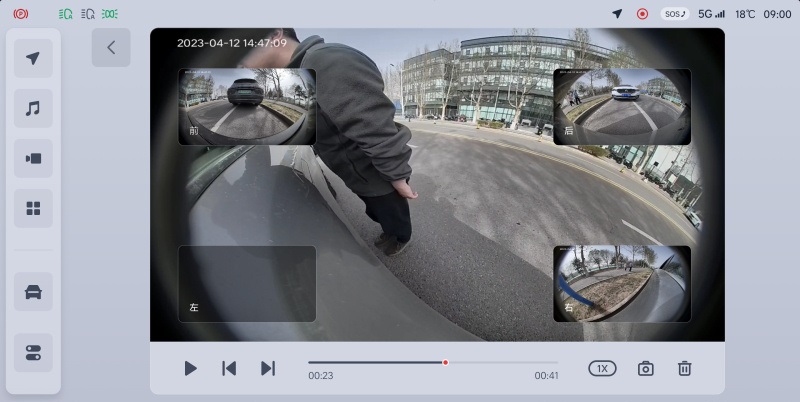Screen dimensions: 800x402
Task: Change playback speed with 1X button
Action: coord(602,368)
